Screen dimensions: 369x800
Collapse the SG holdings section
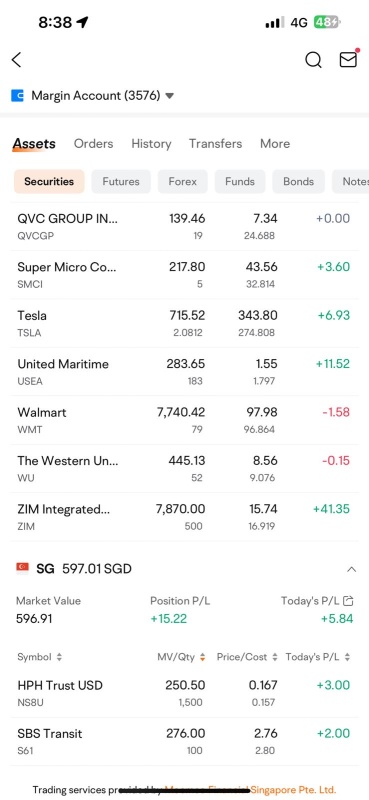[x=351, y=569]
